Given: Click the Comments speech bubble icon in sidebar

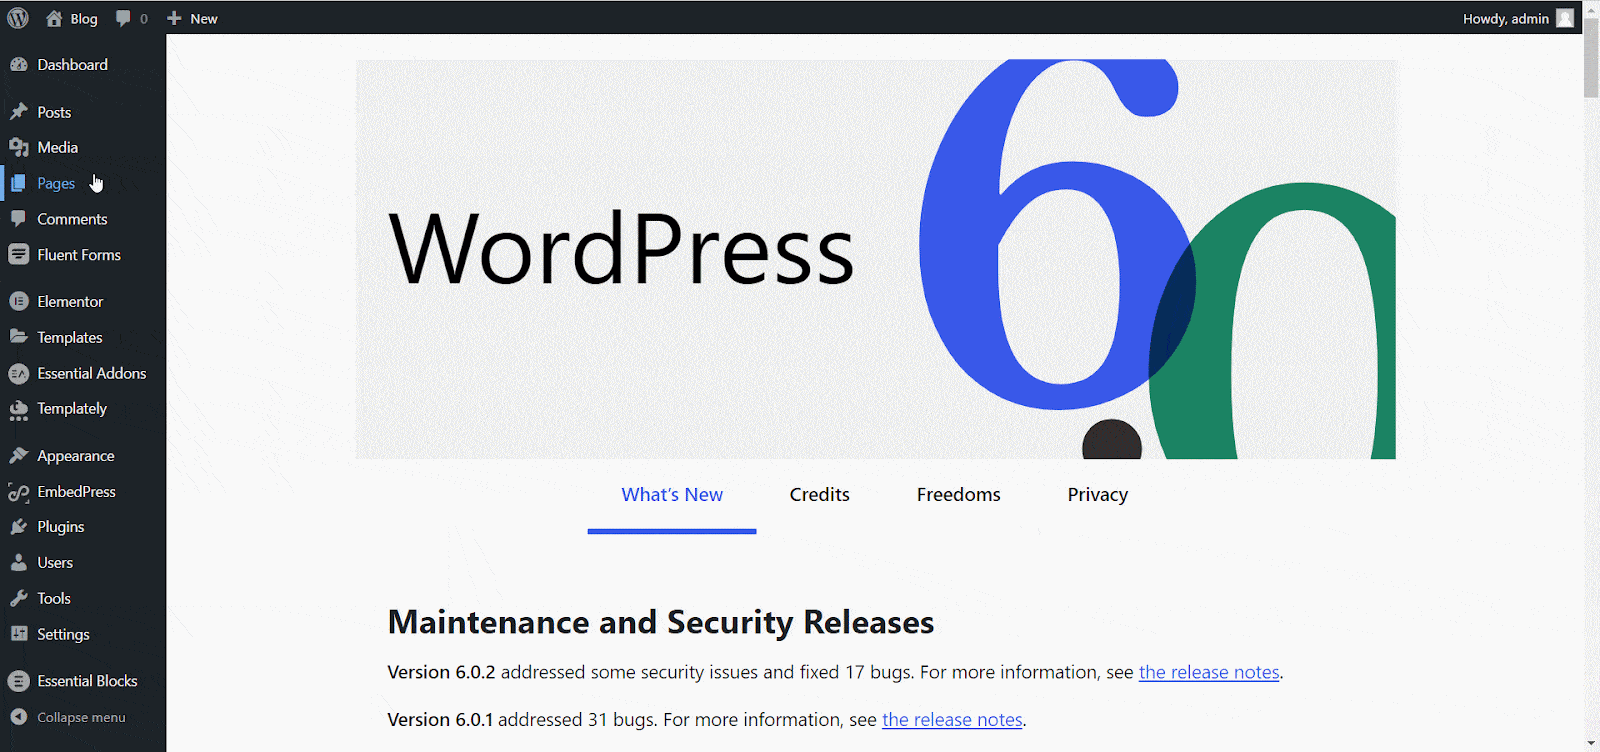Looking at the screenshot, I should pyautogui.click(x=18, y=219).
